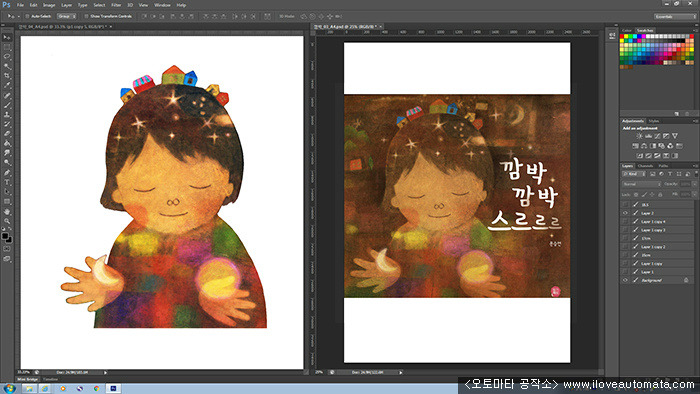Enable Show Transform Controls checkbox
The height and width of the screenshot is (394, 700).
(x=86, y=16)
